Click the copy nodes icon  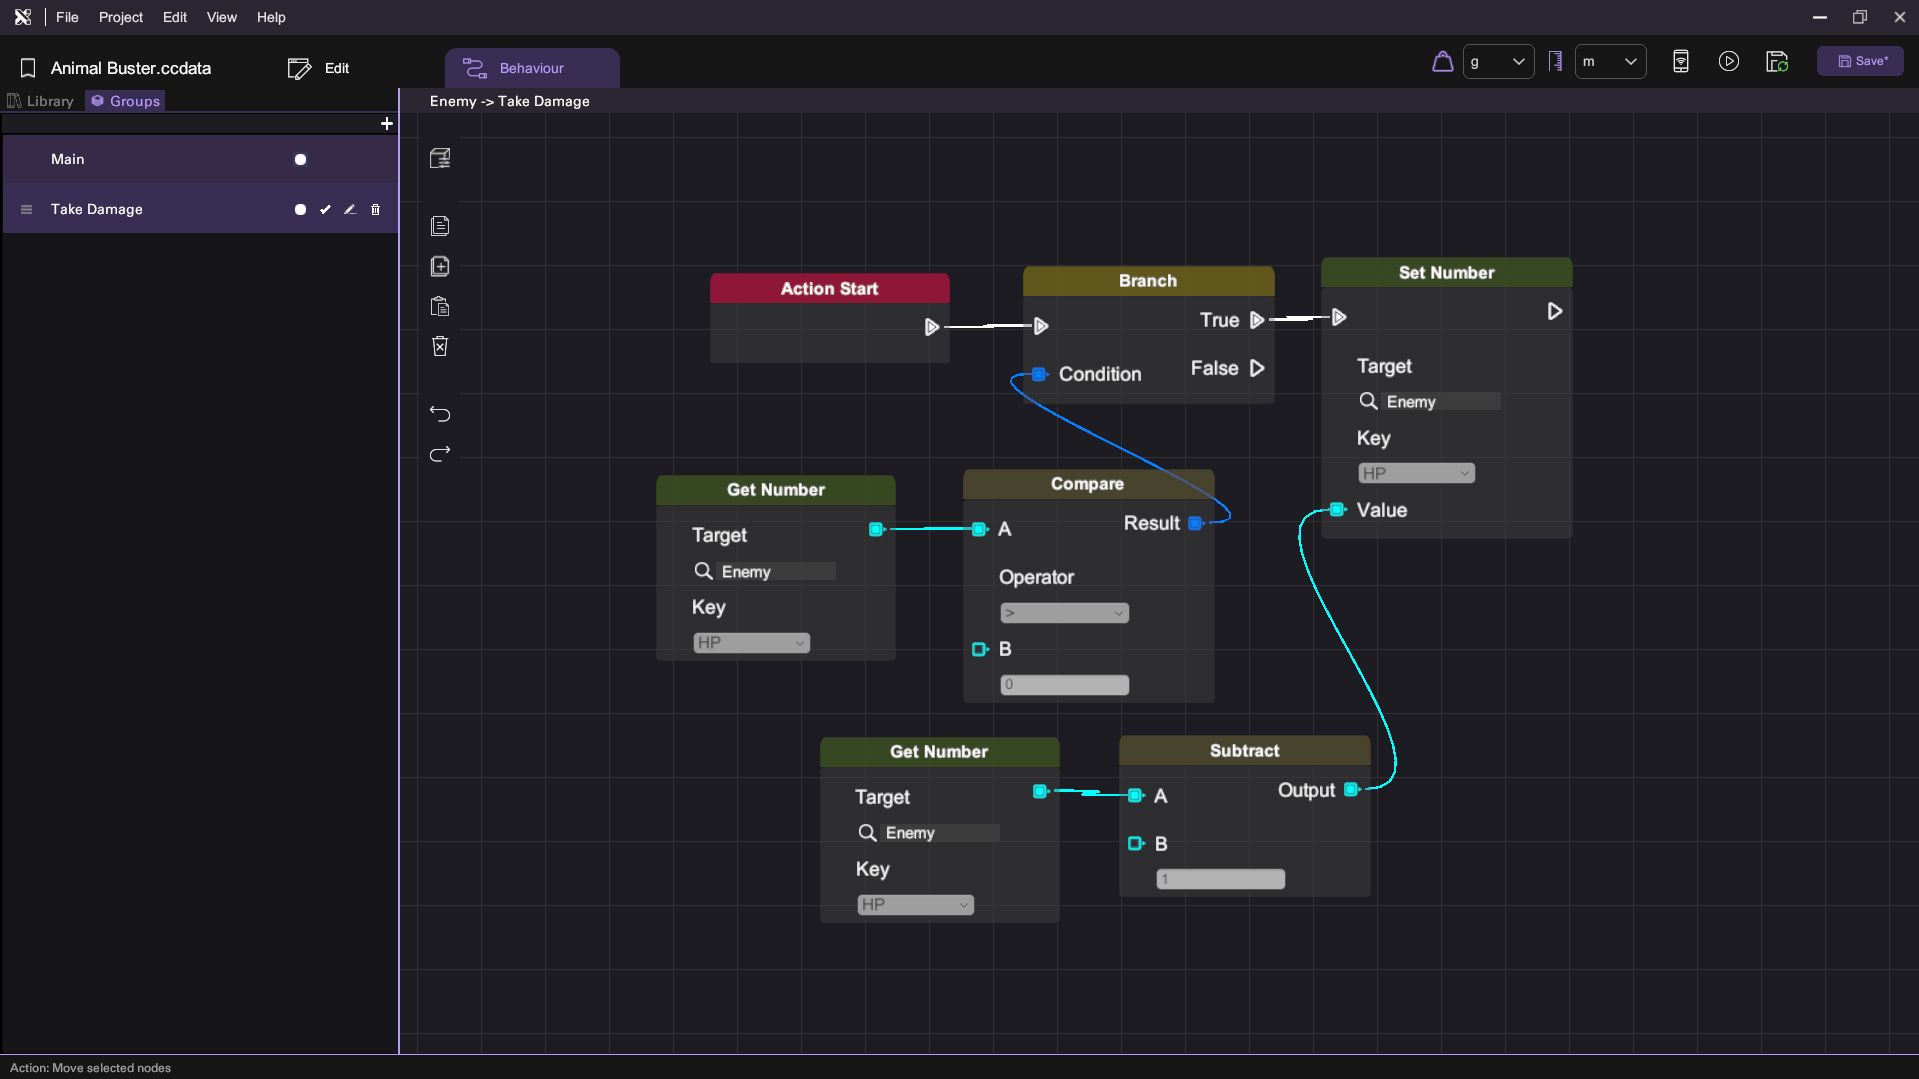click(x=440, y=226)
